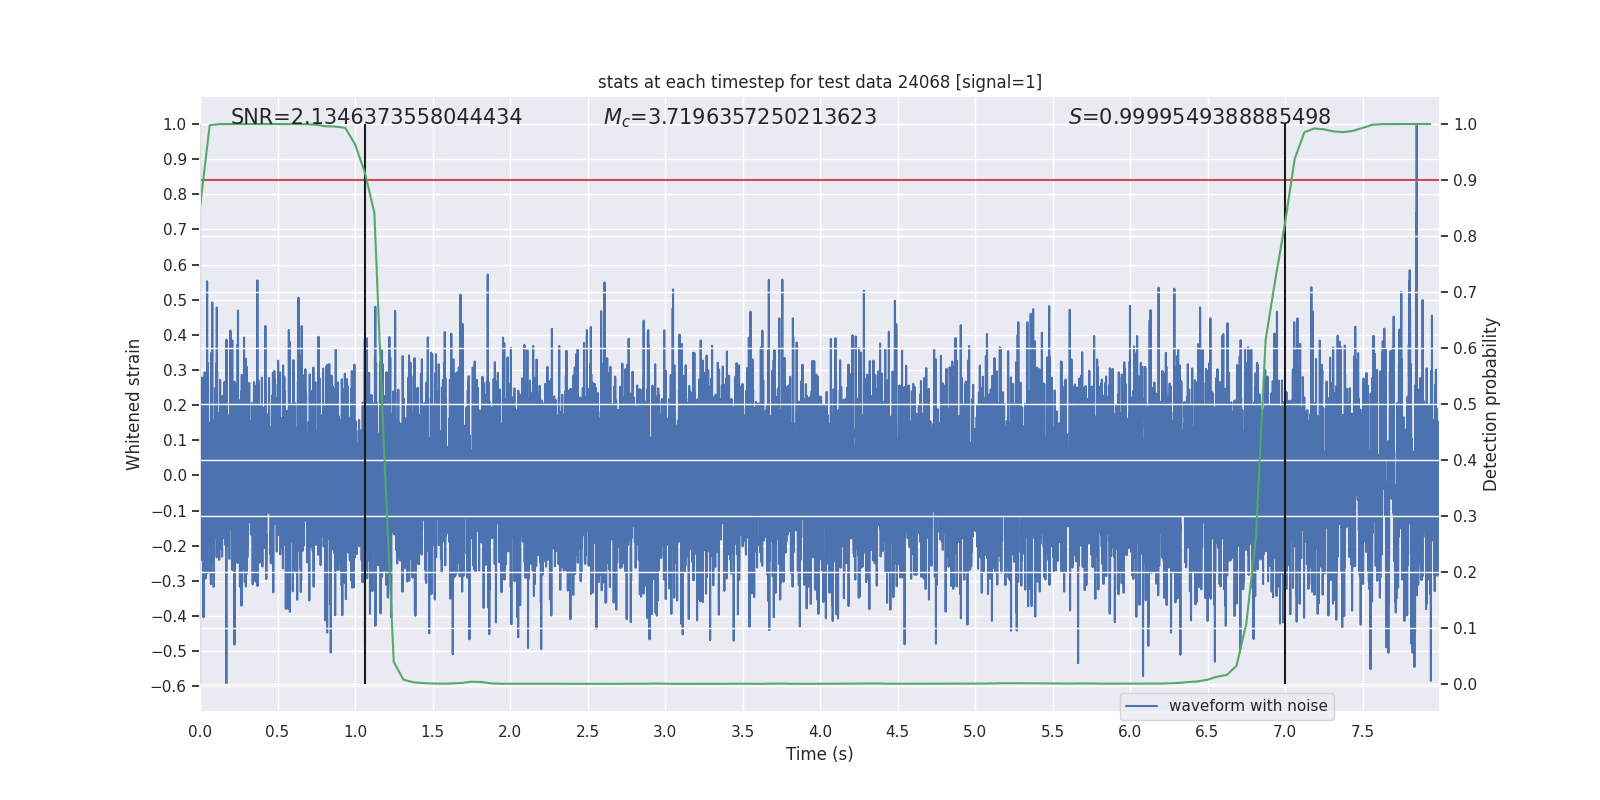The width and height of the screenshot is (1600, 800).
Task: Click the 1.0 tick on the whitened strain axis
Action: [175, 124]
